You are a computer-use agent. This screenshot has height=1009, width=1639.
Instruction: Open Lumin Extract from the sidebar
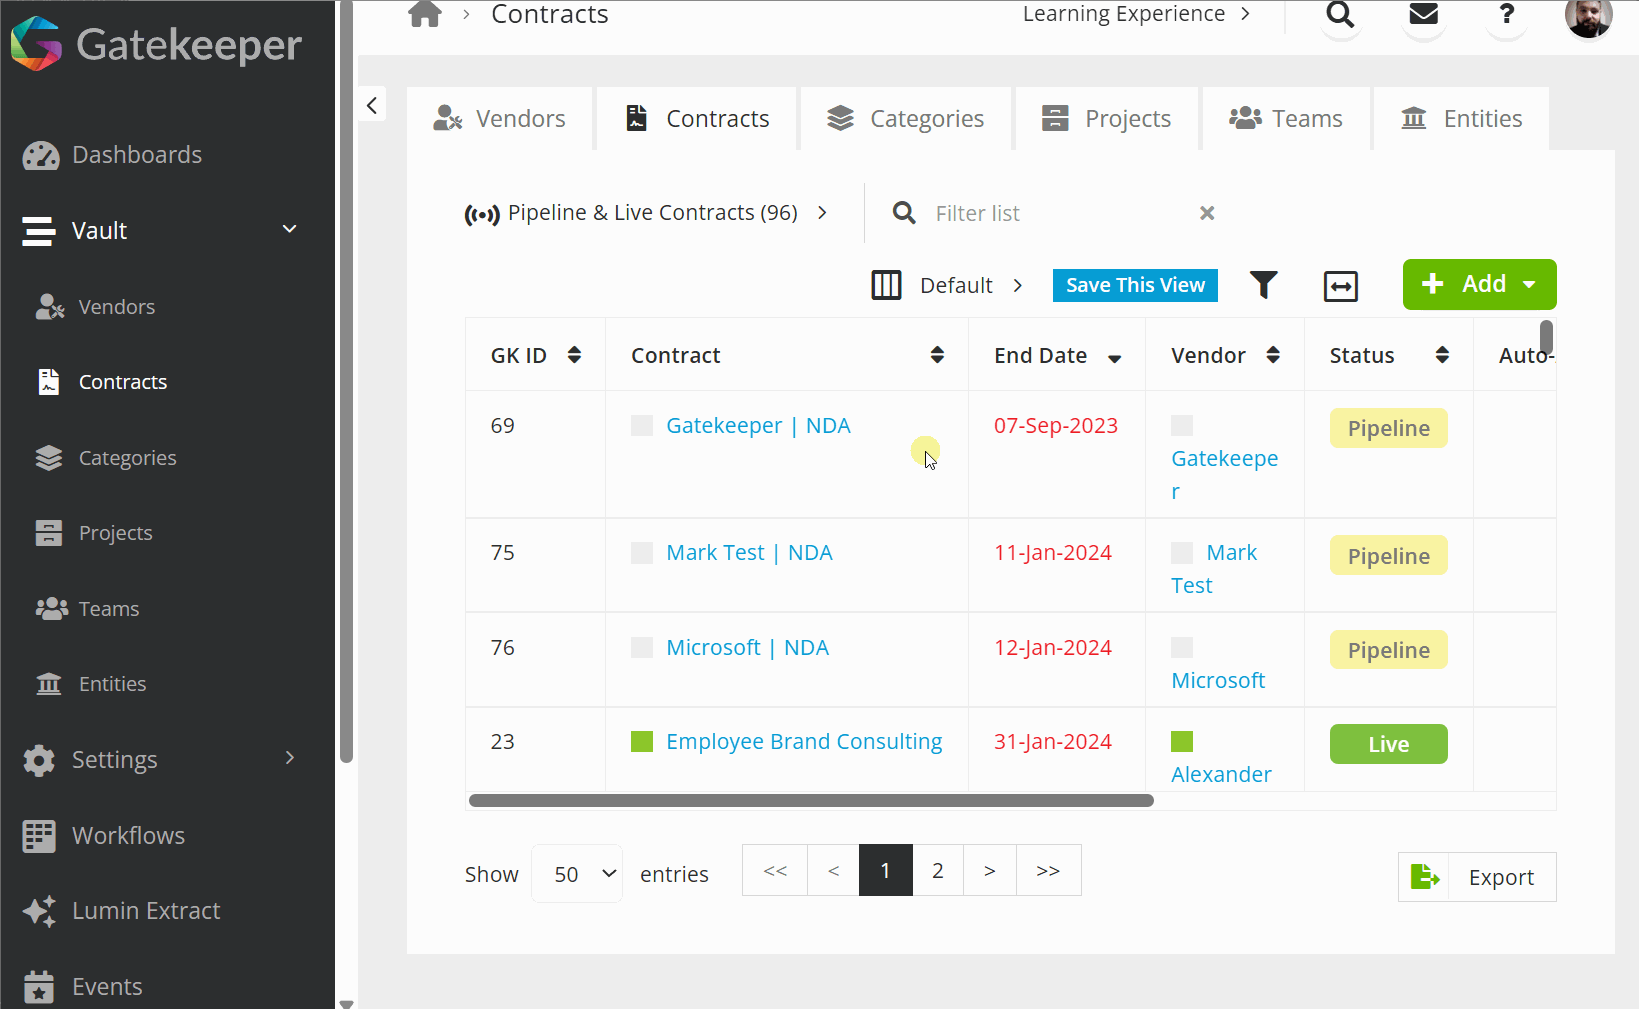coord(121,911)
